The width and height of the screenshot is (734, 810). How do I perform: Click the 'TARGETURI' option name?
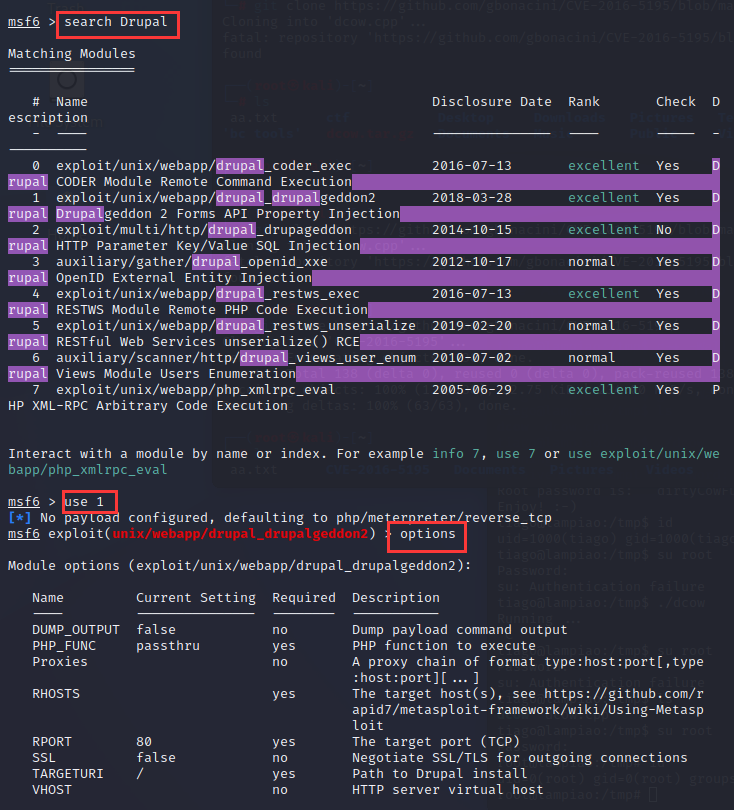[68, 774]
